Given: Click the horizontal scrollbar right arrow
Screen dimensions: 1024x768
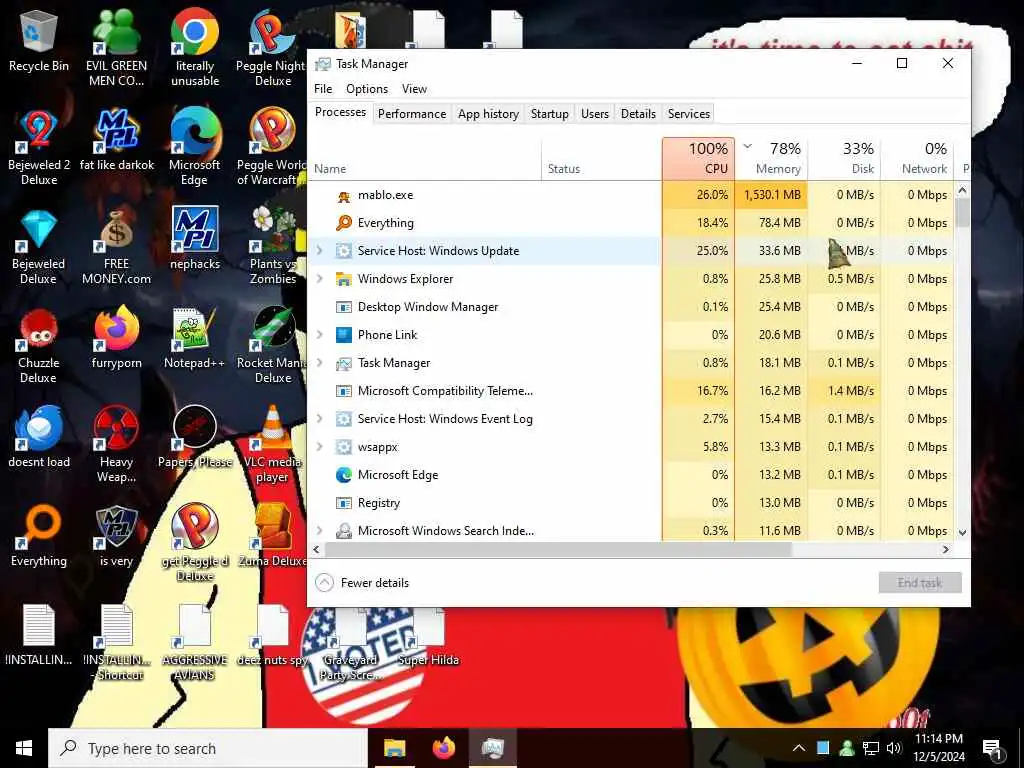Looking at the screenshot, I should pos(946,550).
